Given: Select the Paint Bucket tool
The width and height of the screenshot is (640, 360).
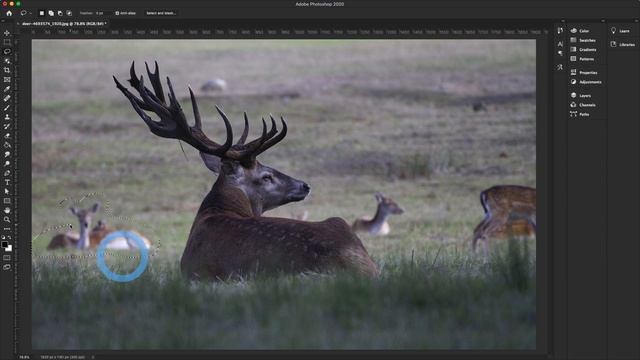Looking at the screenshot, I should coord(7,145).
